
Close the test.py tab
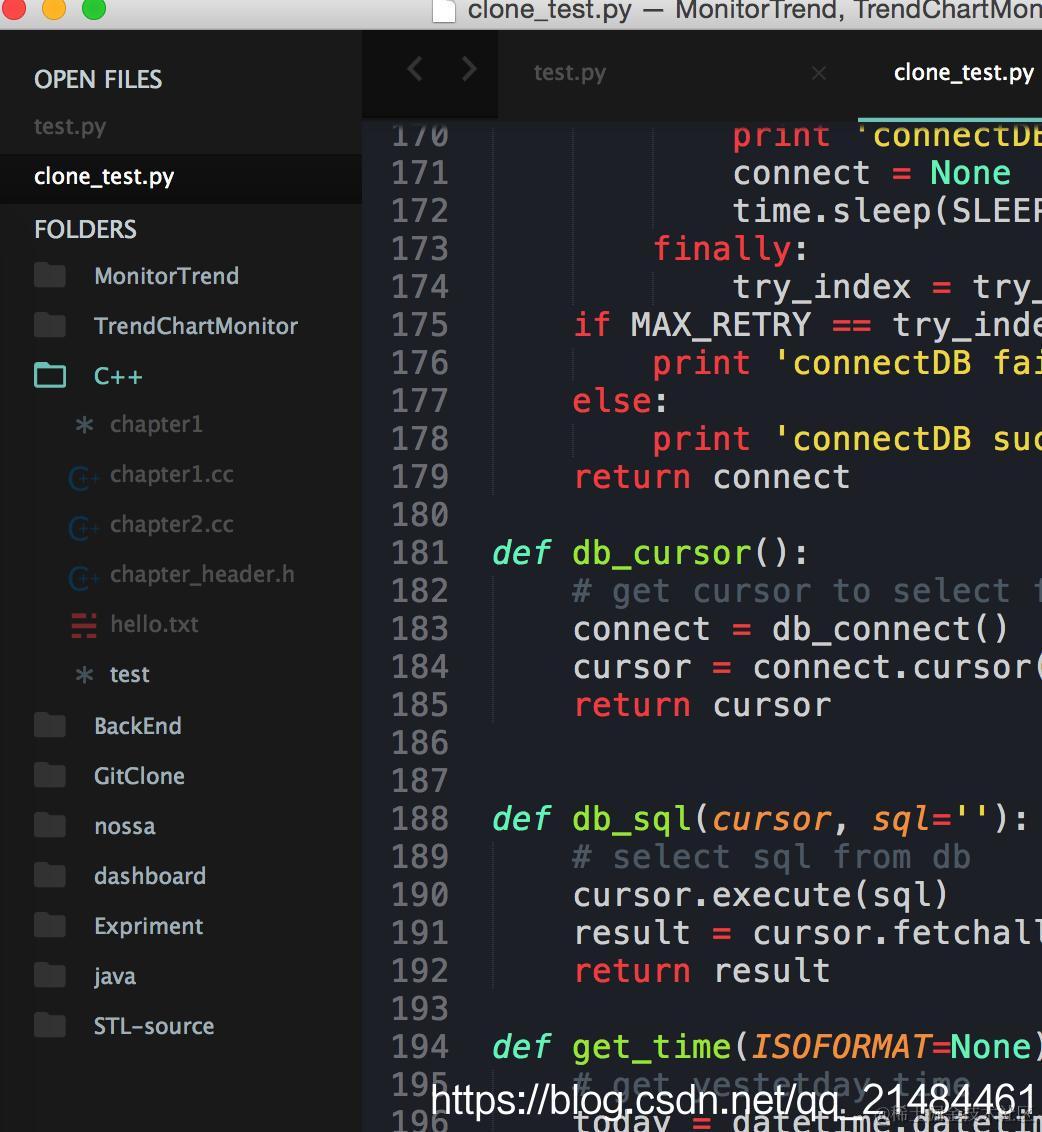[x=818, y=73]
